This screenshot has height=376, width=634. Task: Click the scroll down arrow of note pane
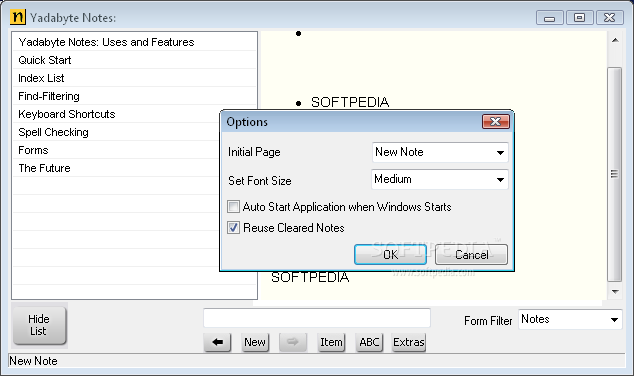615,292
